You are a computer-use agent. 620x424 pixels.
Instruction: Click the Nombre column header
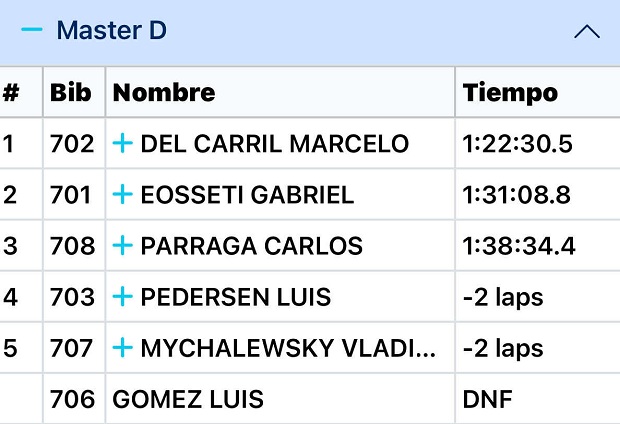click(164, 93)
